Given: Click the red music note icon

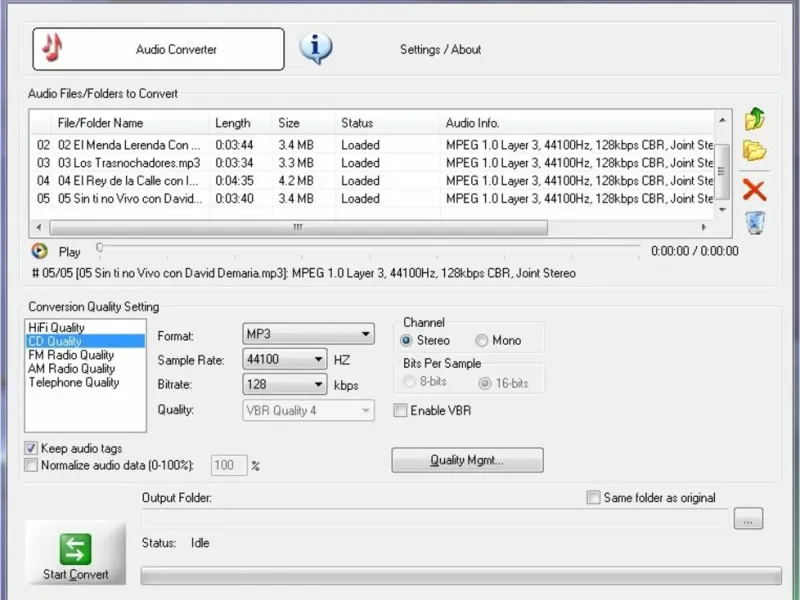Looking at the screenshot, I should tap(52, 47).
